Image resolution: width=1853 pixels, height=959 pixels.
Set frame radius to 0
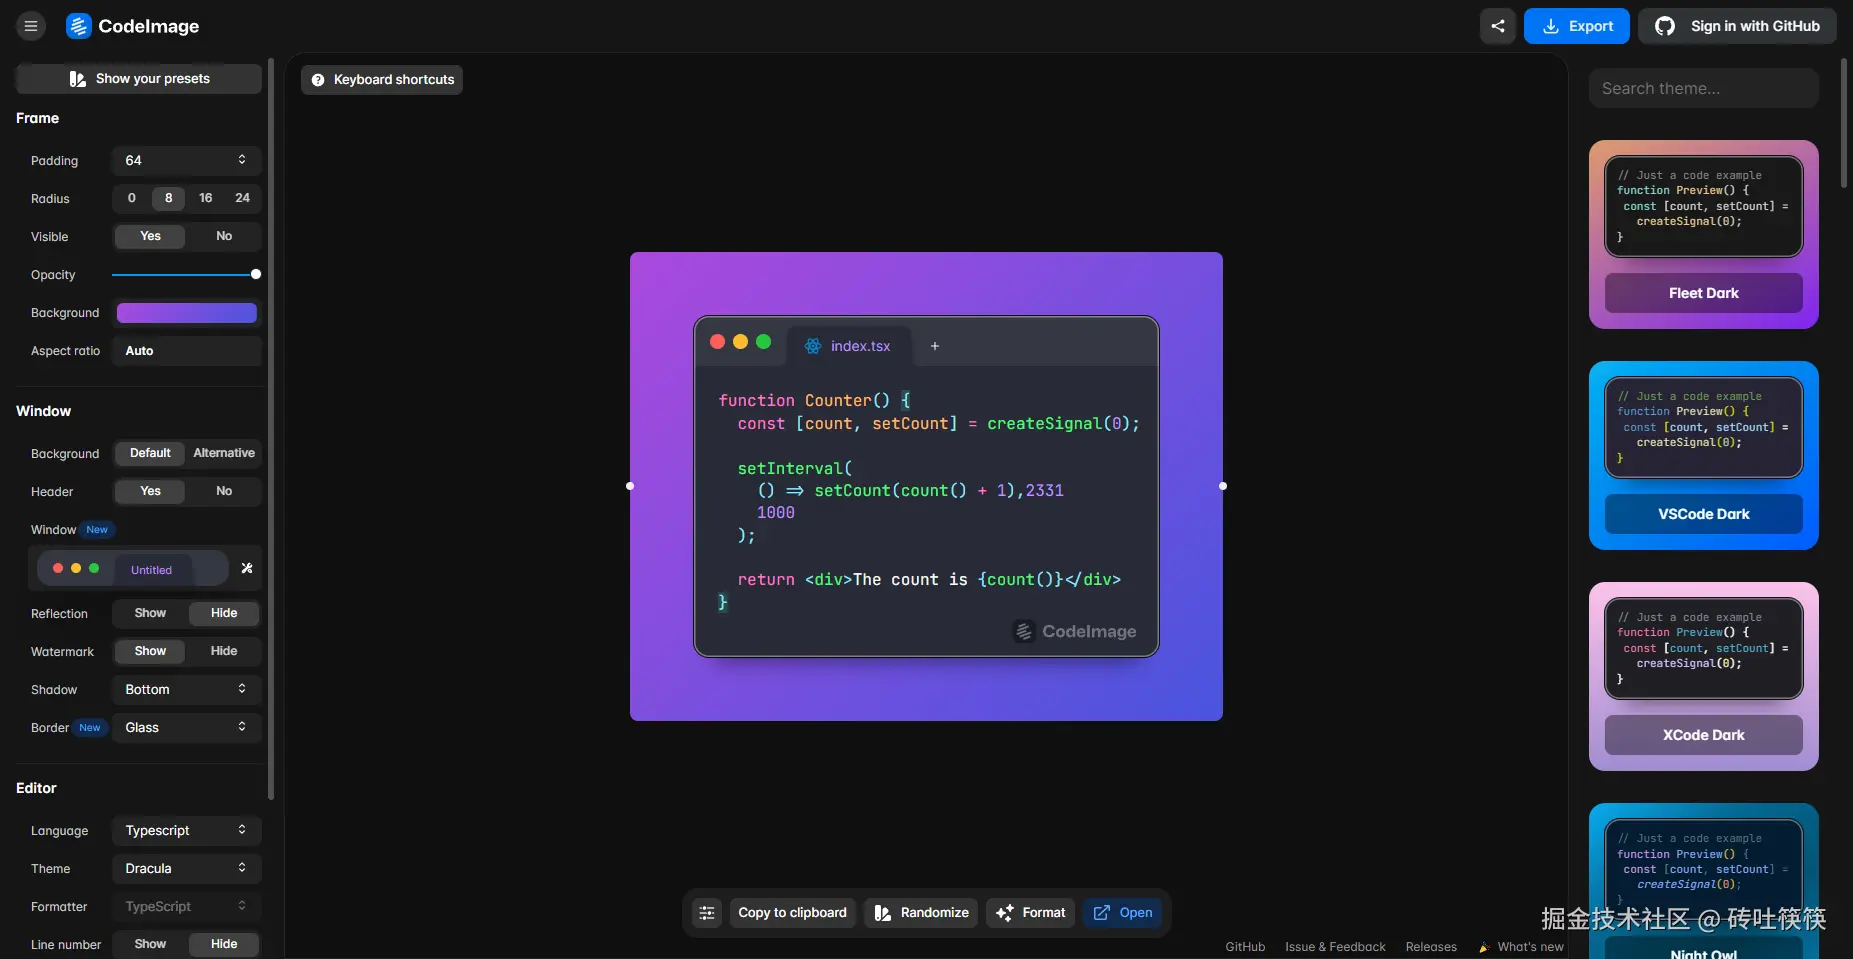132,198
